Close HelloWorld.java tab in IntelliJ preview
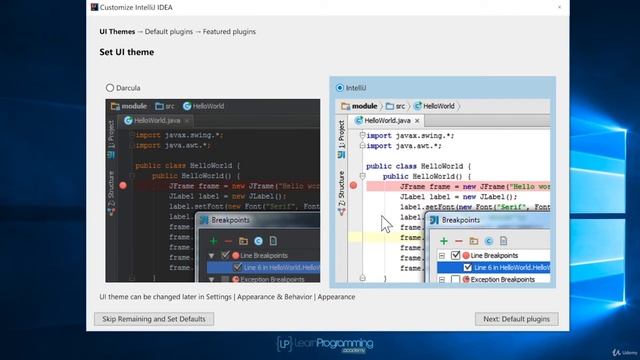 pyautogui.click(x=417, y=121)
